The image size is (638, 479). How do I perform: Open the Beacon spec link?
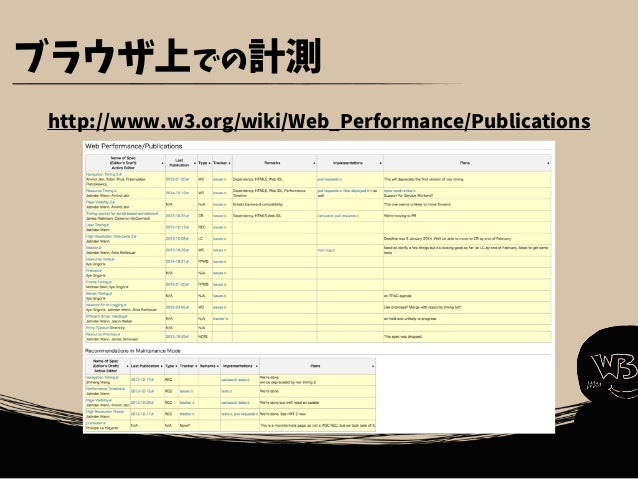[x=93, y=247]
